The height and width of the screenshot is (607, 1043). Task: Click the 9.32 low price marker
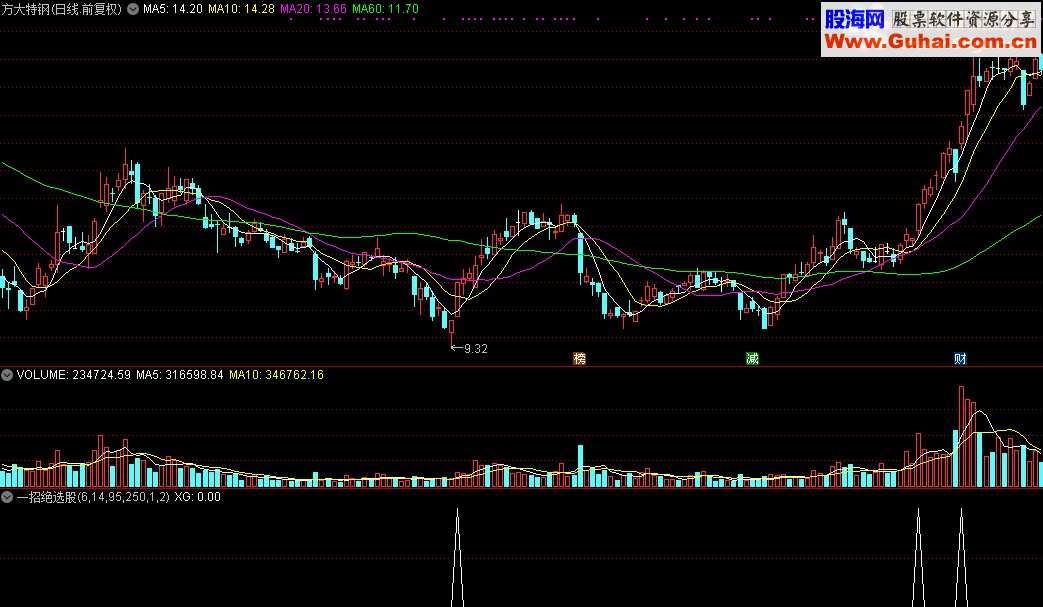470,348
